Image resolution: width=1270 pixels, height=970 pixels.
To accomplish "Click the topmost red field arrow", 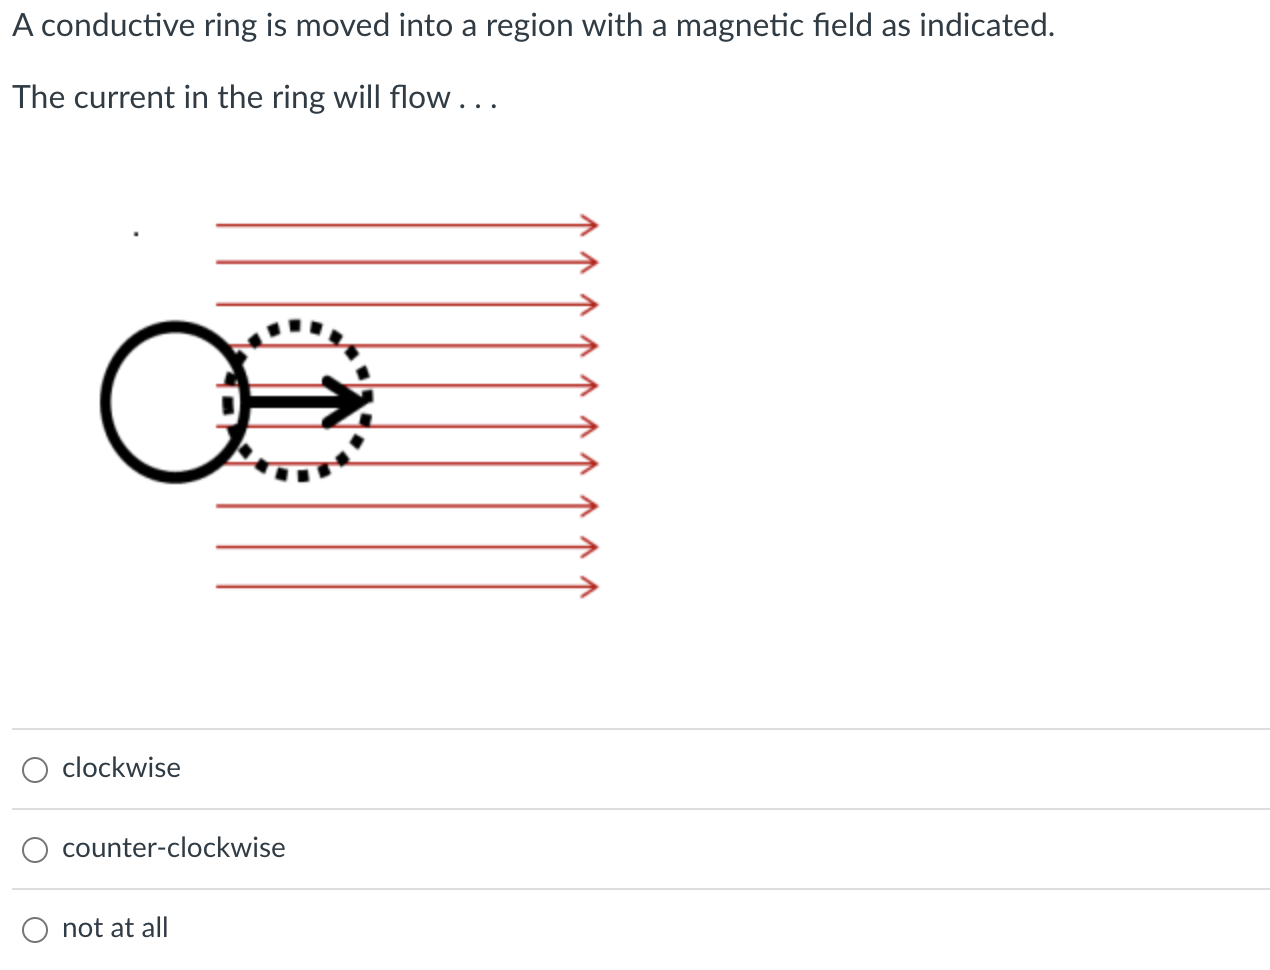I will pyautogui.click(x=400, y=224).
